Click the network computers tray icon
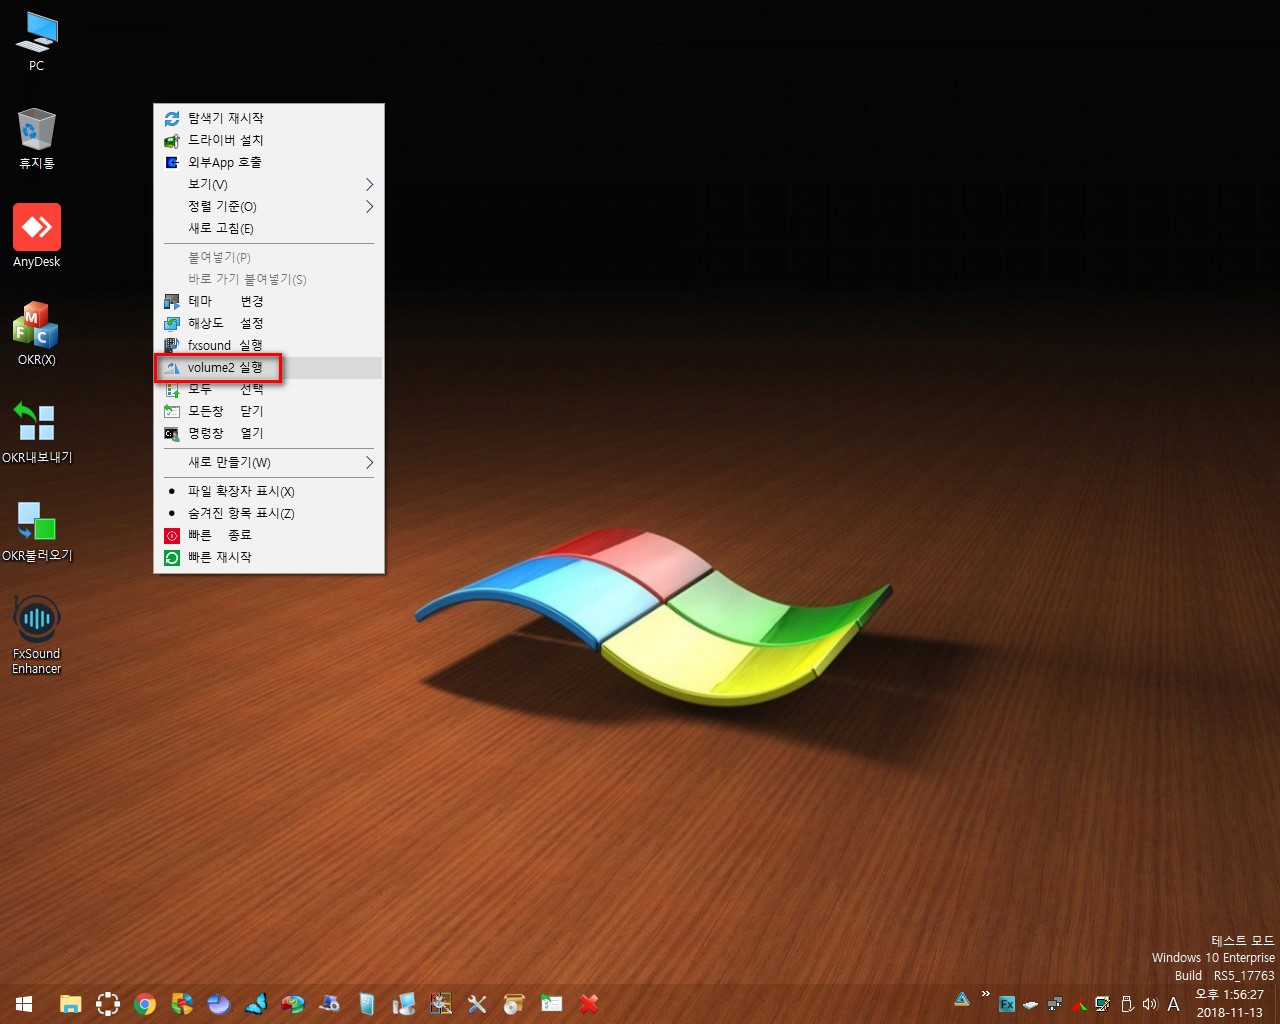Screen dimensions: 1280x1024 1055,1004
